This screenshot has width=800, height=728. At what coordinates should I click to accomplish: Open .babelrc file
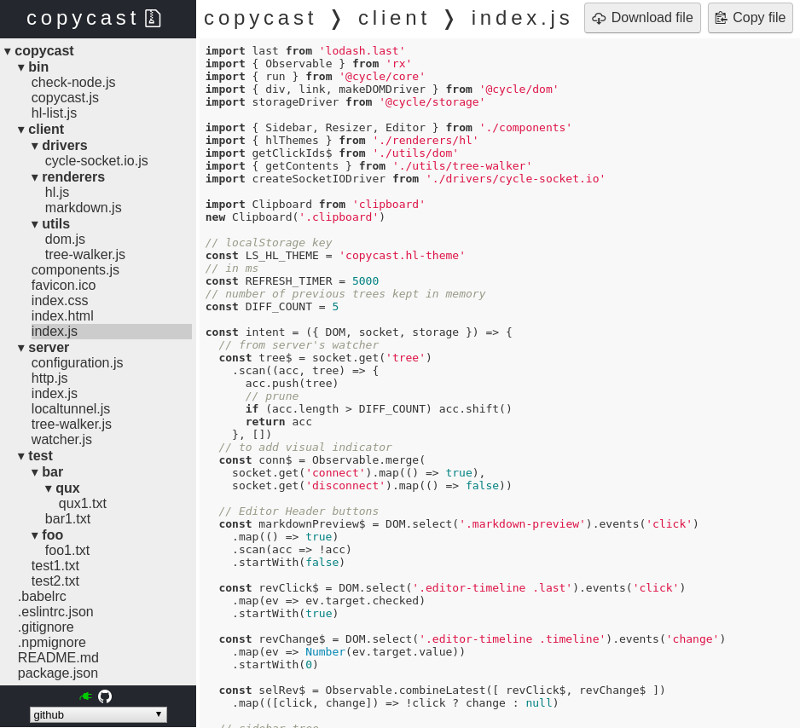[42, 597]
